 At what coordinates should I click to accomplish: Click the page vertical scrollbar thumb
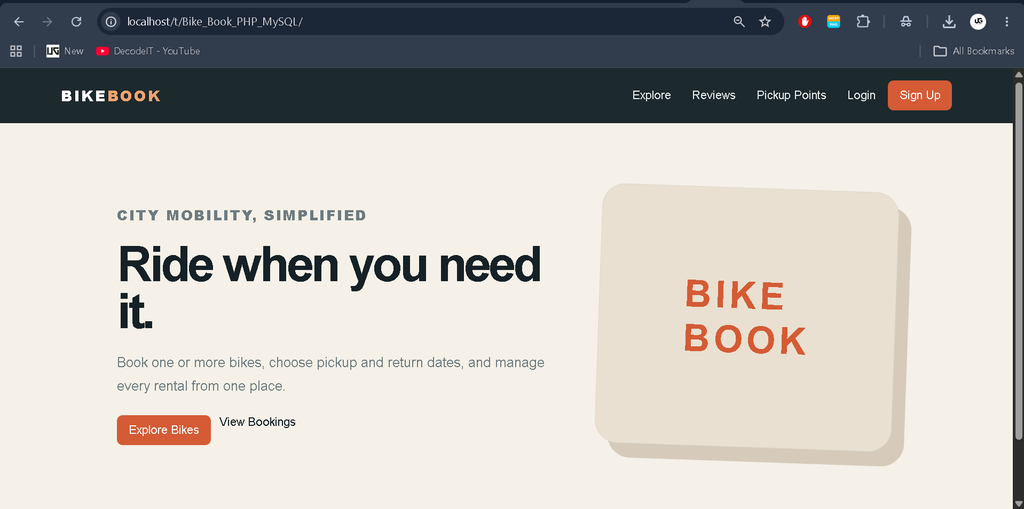point(1018,260)
